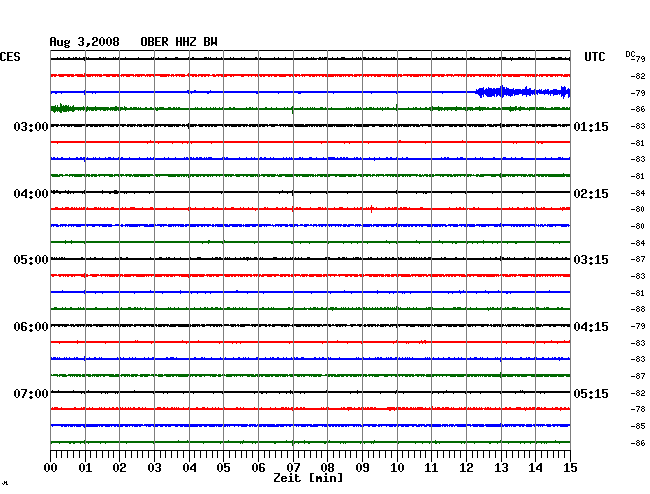Viewport: 650px width, 494px height.
Task: Click the x-axis minute tick label "10"
Action: point(397,468)
